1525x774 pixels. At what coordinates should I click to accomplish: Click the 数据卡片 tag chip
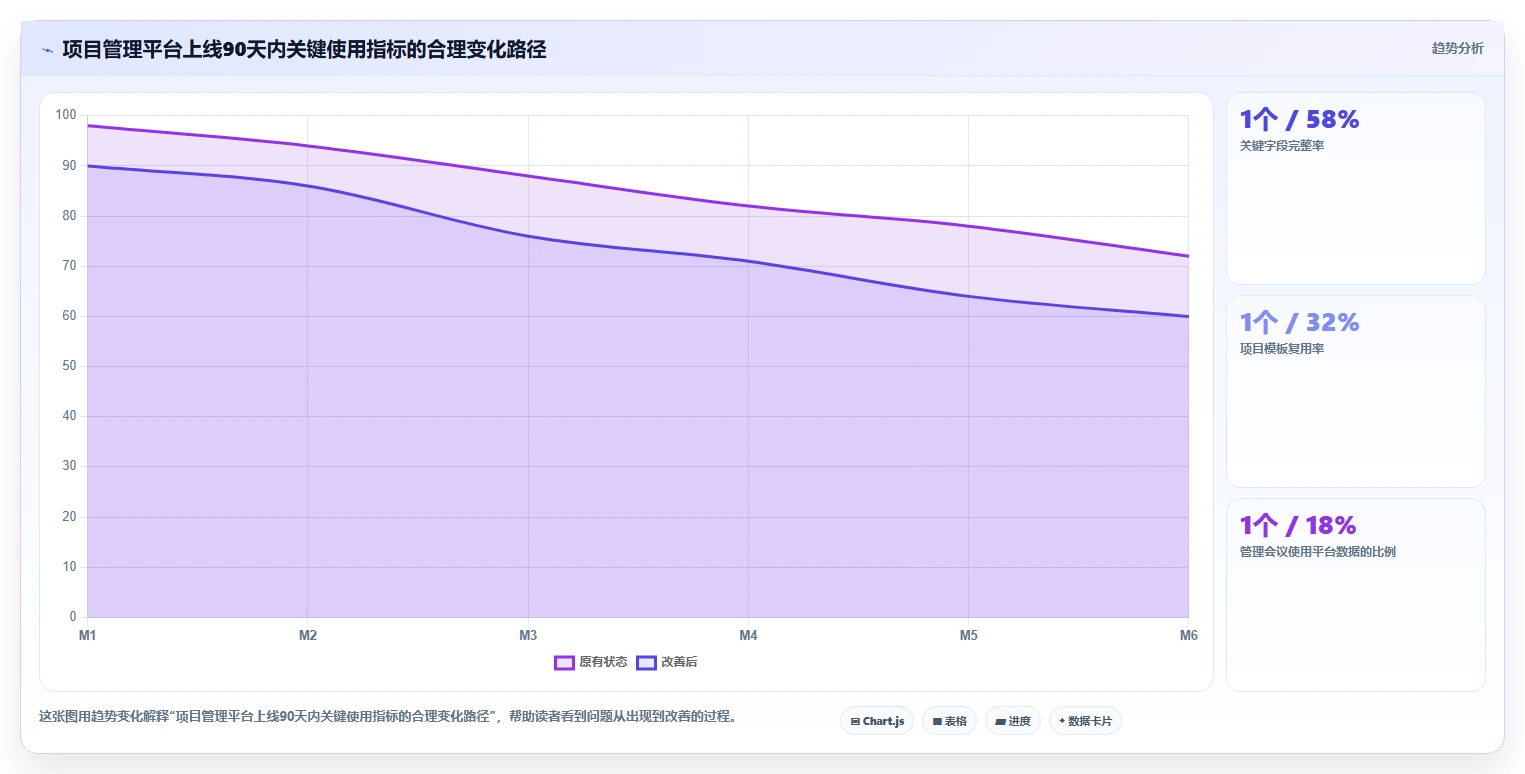pos(1085,721)
